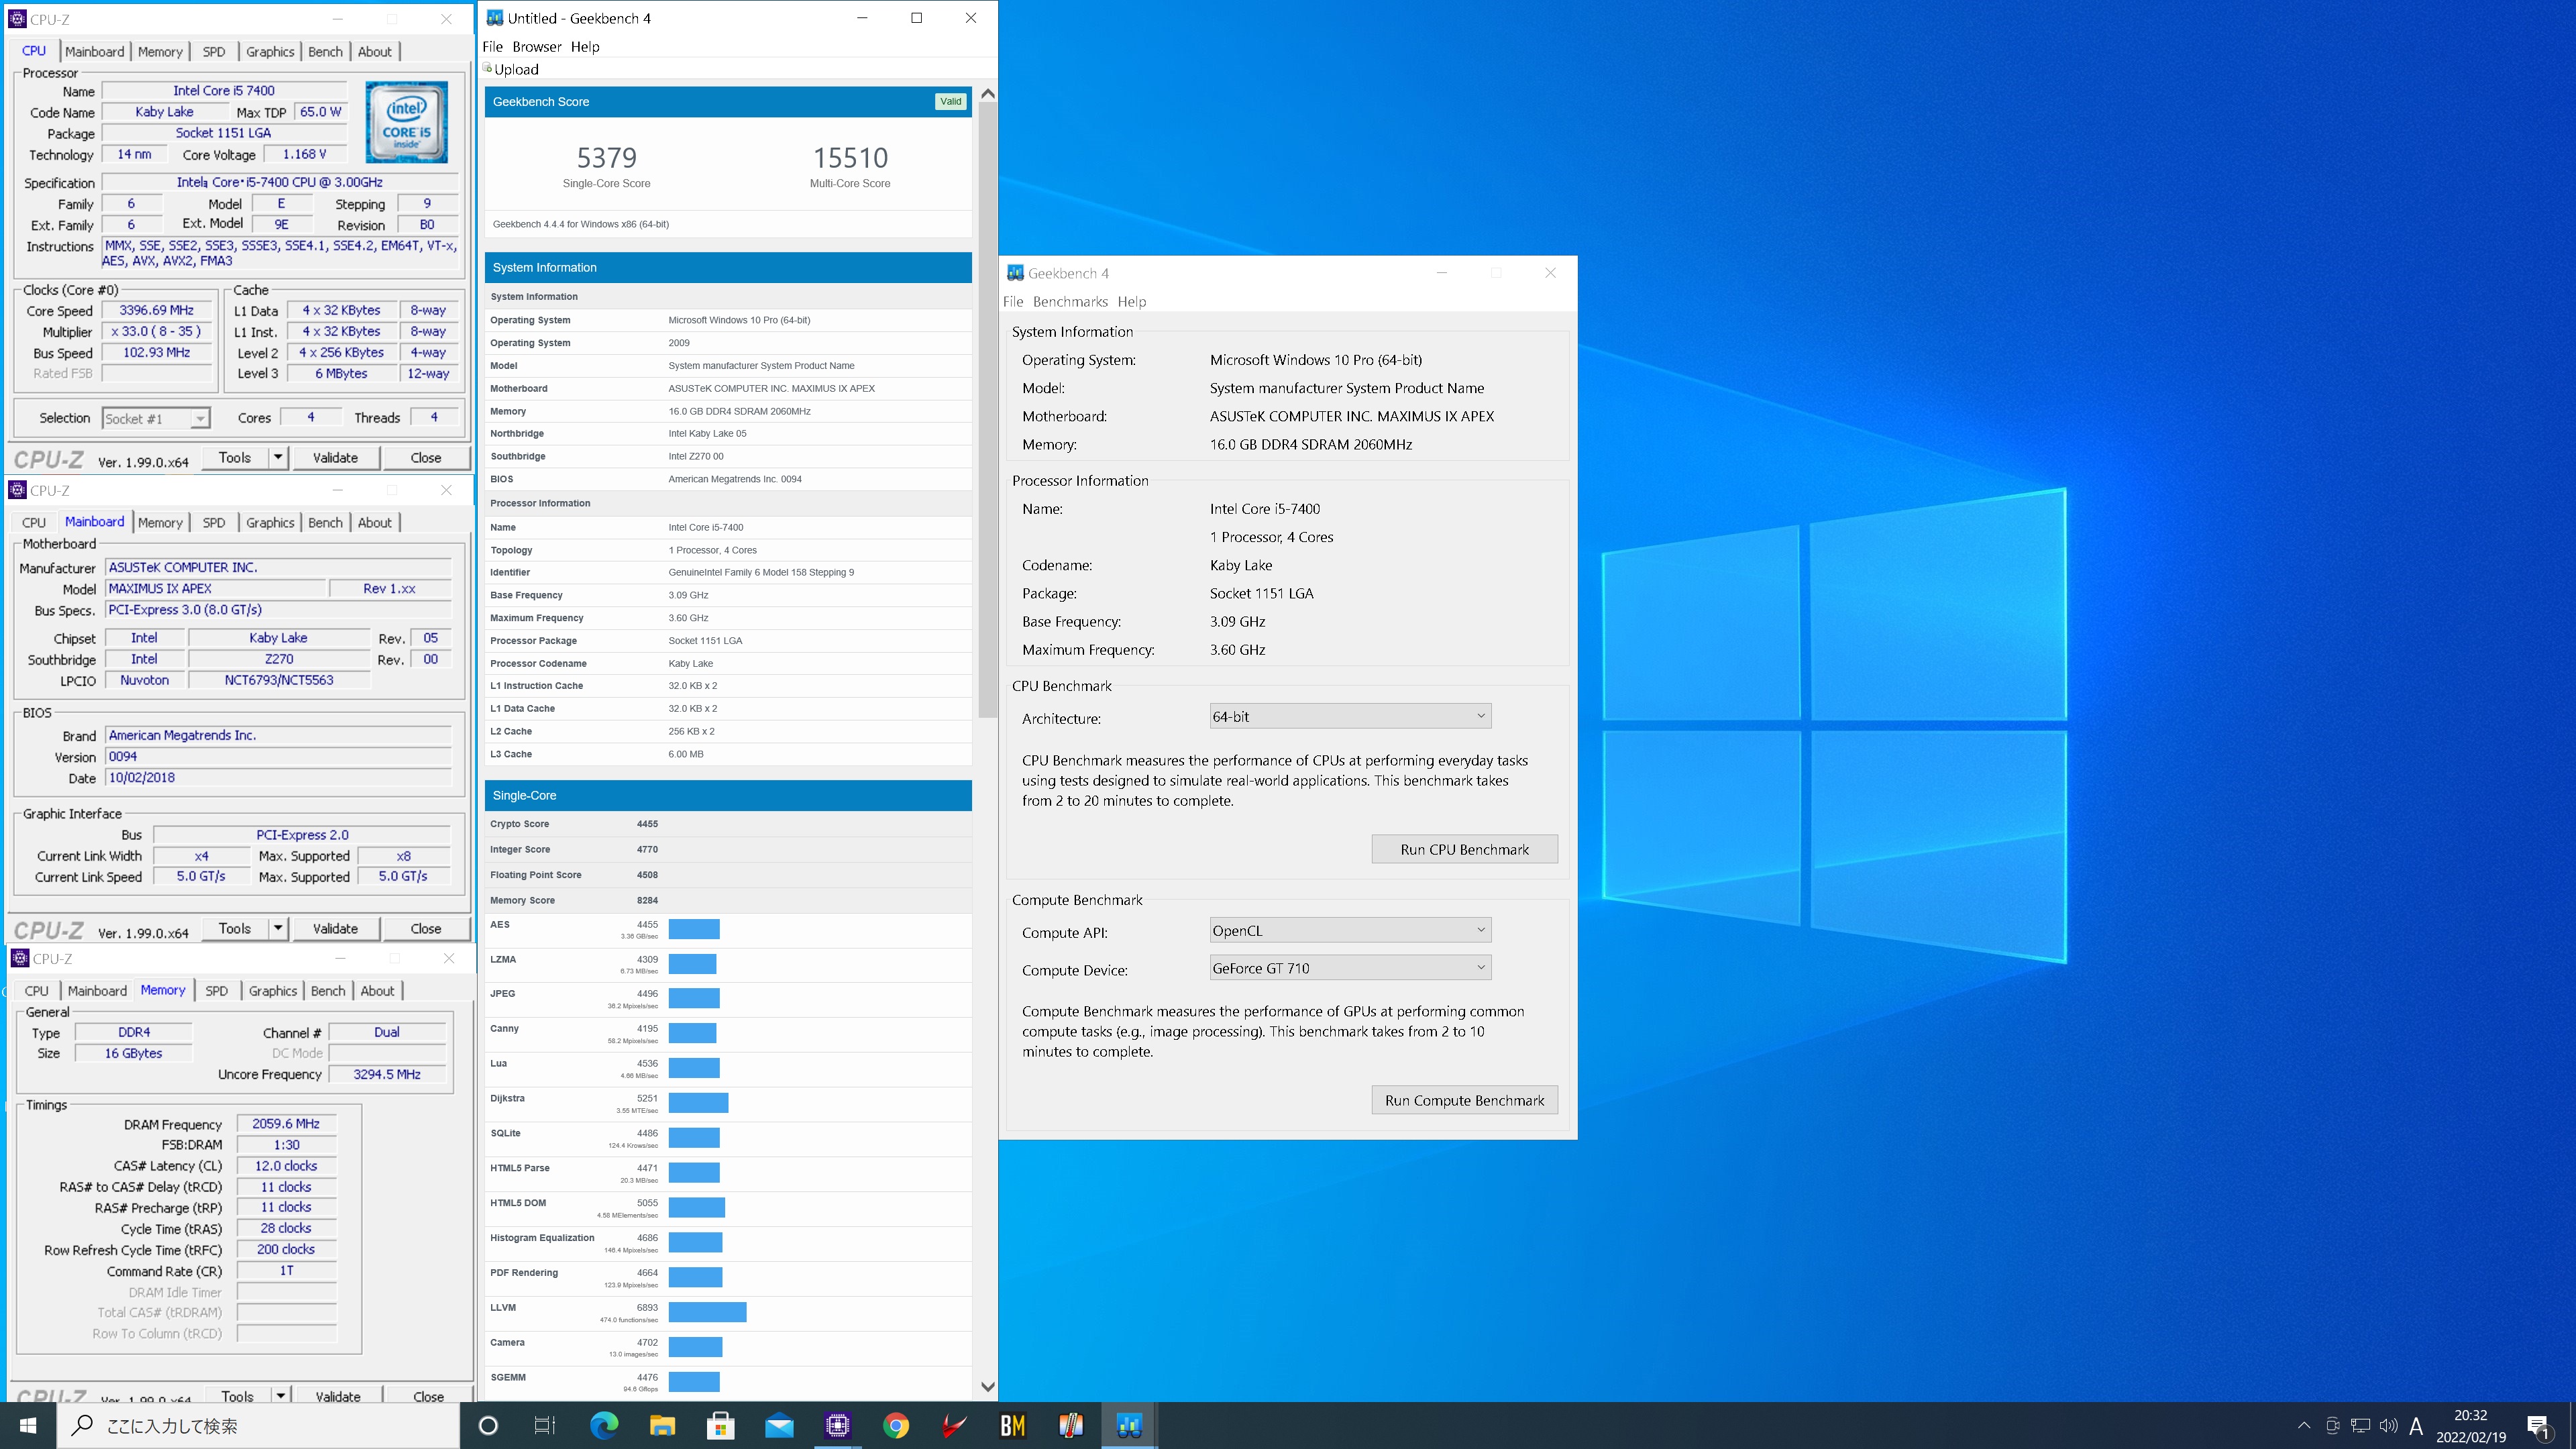Image resolution: width=2576 pixels, height=1449 pixels.
Task: Open thermometer temperature app on taskbar
Action: coord(1071,1425)
